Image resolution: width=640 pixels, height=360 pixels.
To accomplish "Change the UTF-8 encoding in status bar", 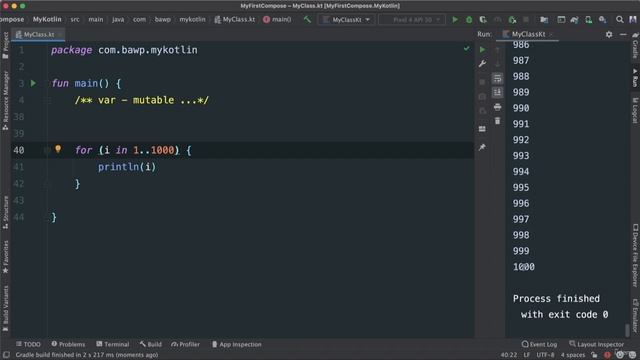I will click(x=545, y=355).
